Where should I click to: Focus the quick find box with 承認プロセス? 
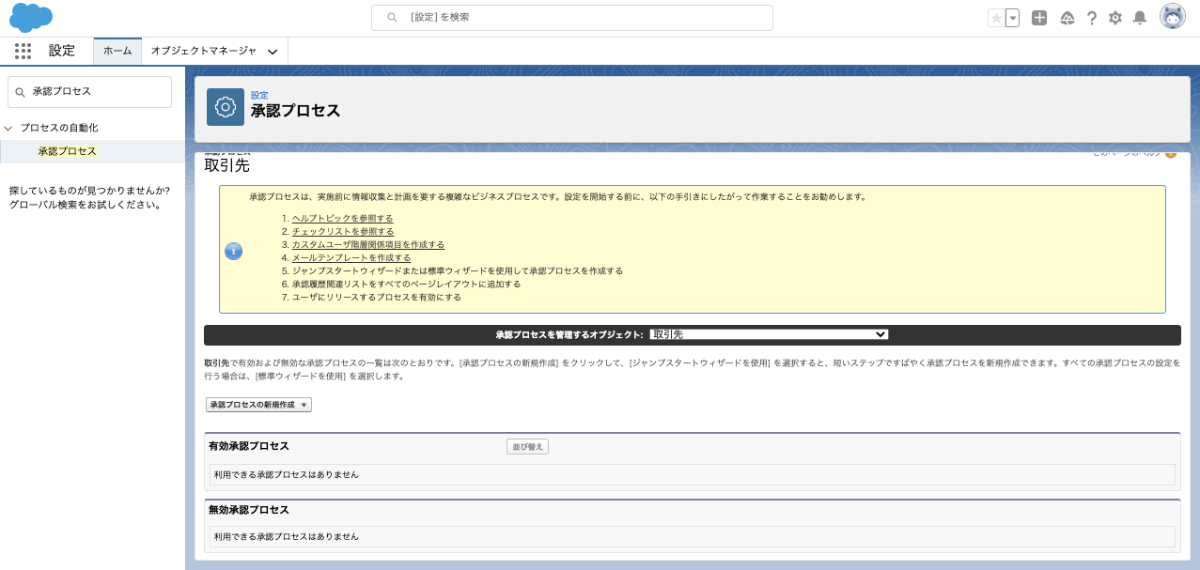[x=90, y=91]
